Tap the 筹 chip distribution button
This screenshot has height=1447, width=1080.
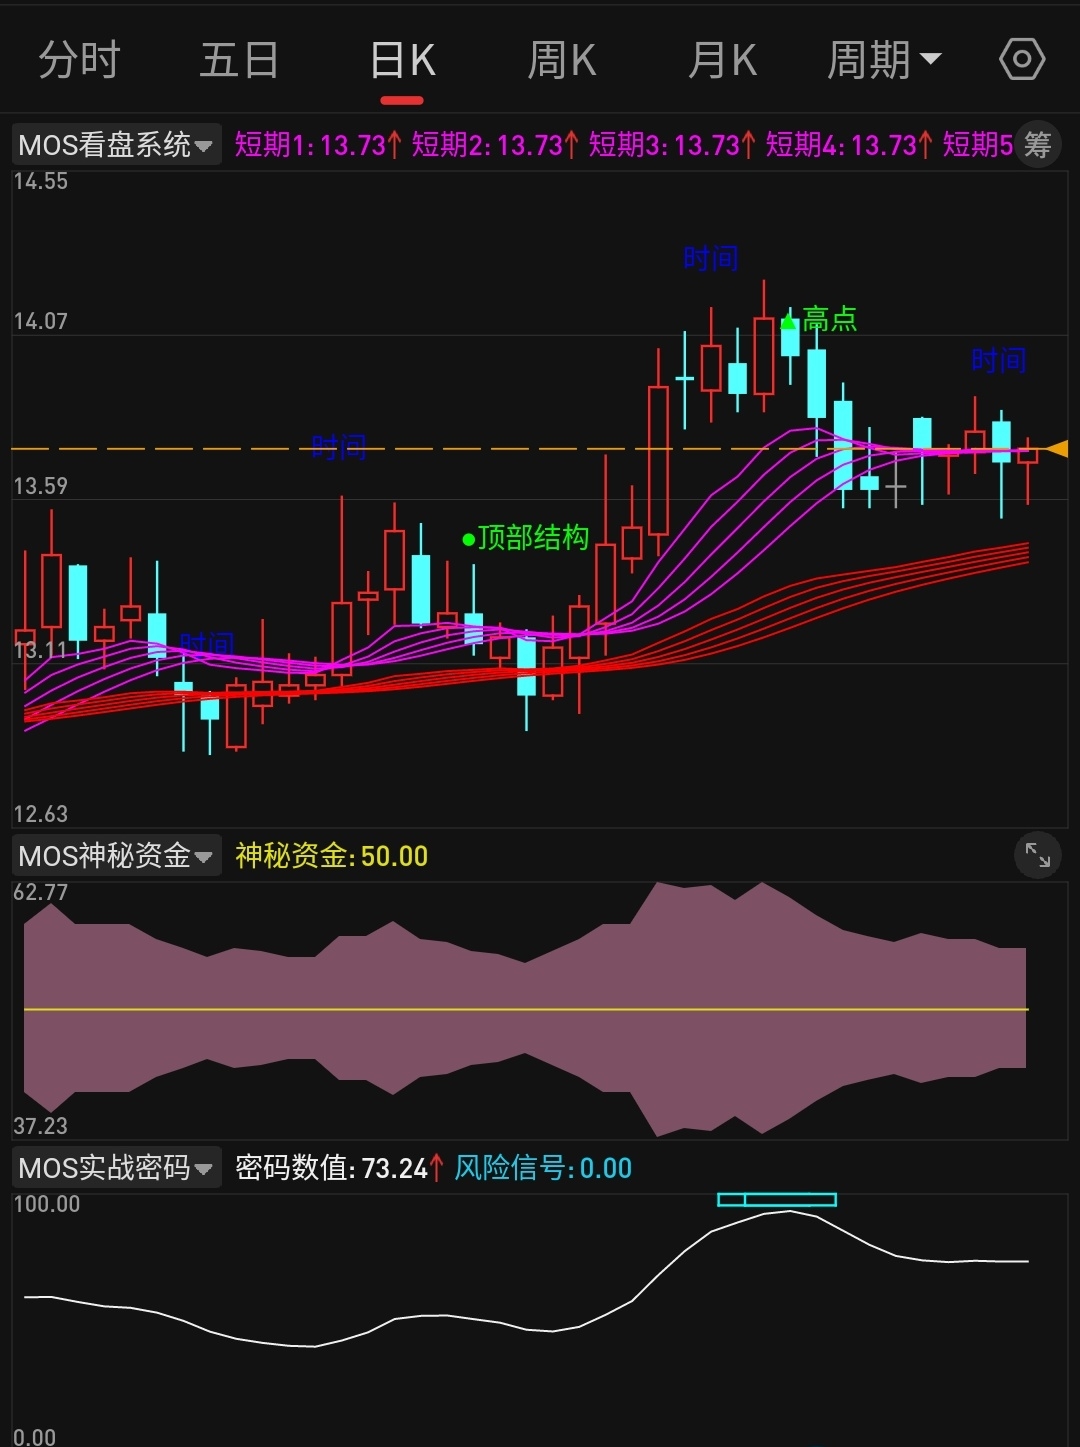tap(1037, 145)
